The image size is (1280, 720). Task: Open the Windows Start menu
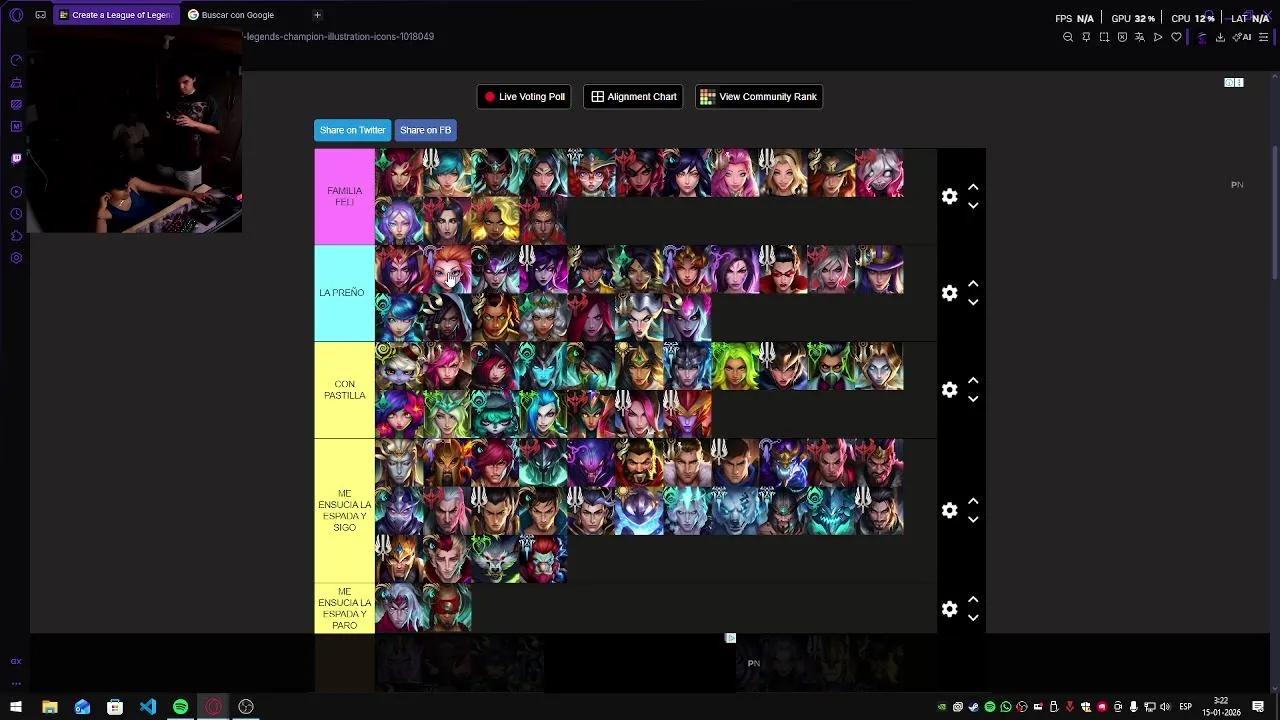pos(16,707)
